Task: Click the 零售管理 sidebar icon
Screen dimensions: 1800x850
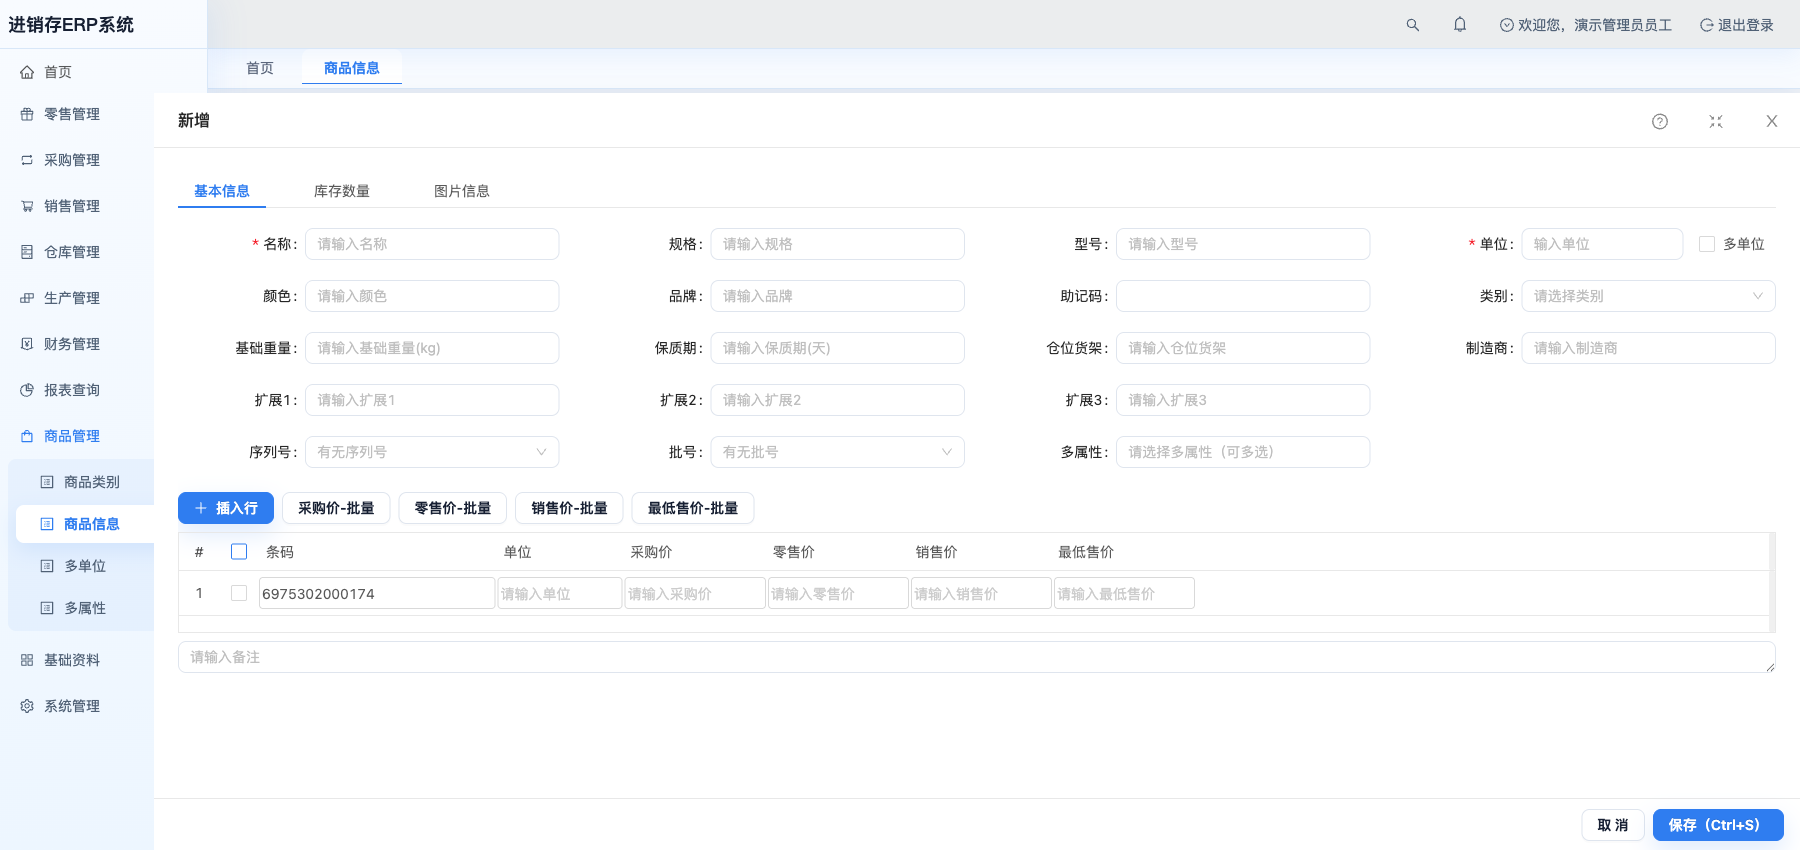Action: click(x=27, y=114)
